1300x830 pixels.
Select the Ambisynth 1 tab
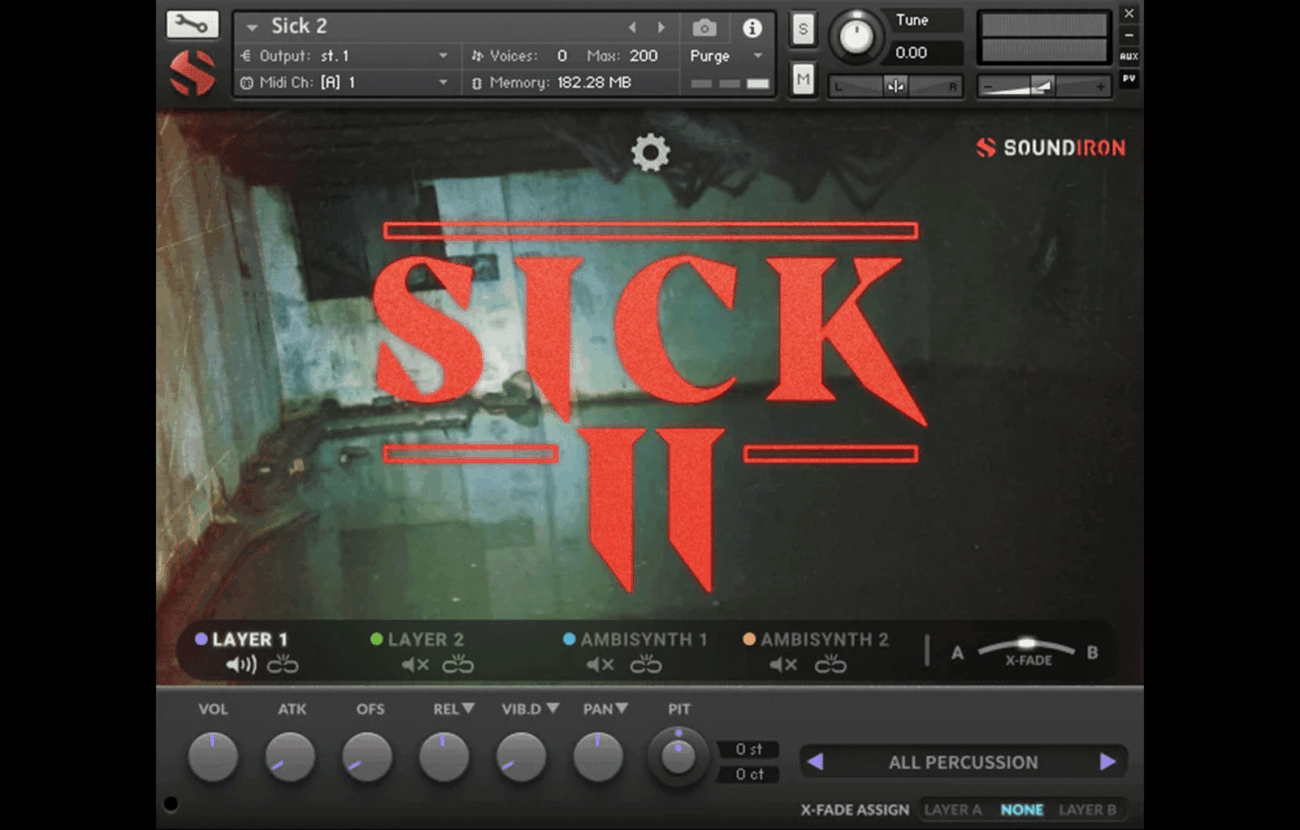point(644,639)
